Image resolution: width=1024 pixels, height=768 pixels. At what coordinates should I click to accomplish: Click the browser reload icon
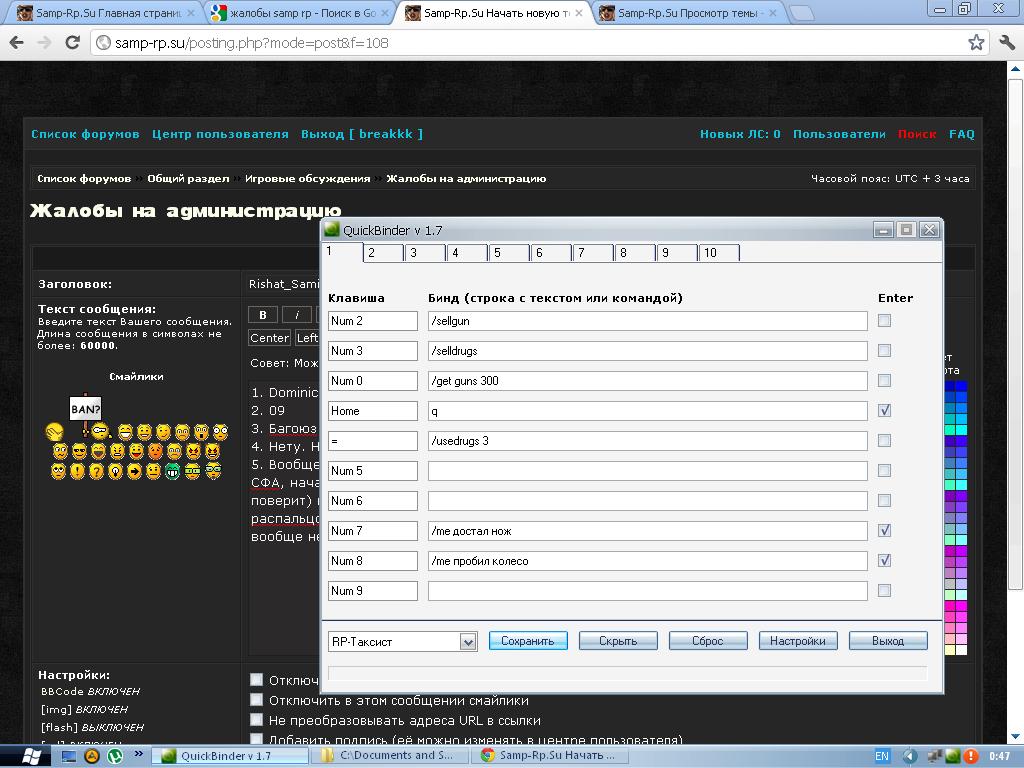[x=72, y=43]
